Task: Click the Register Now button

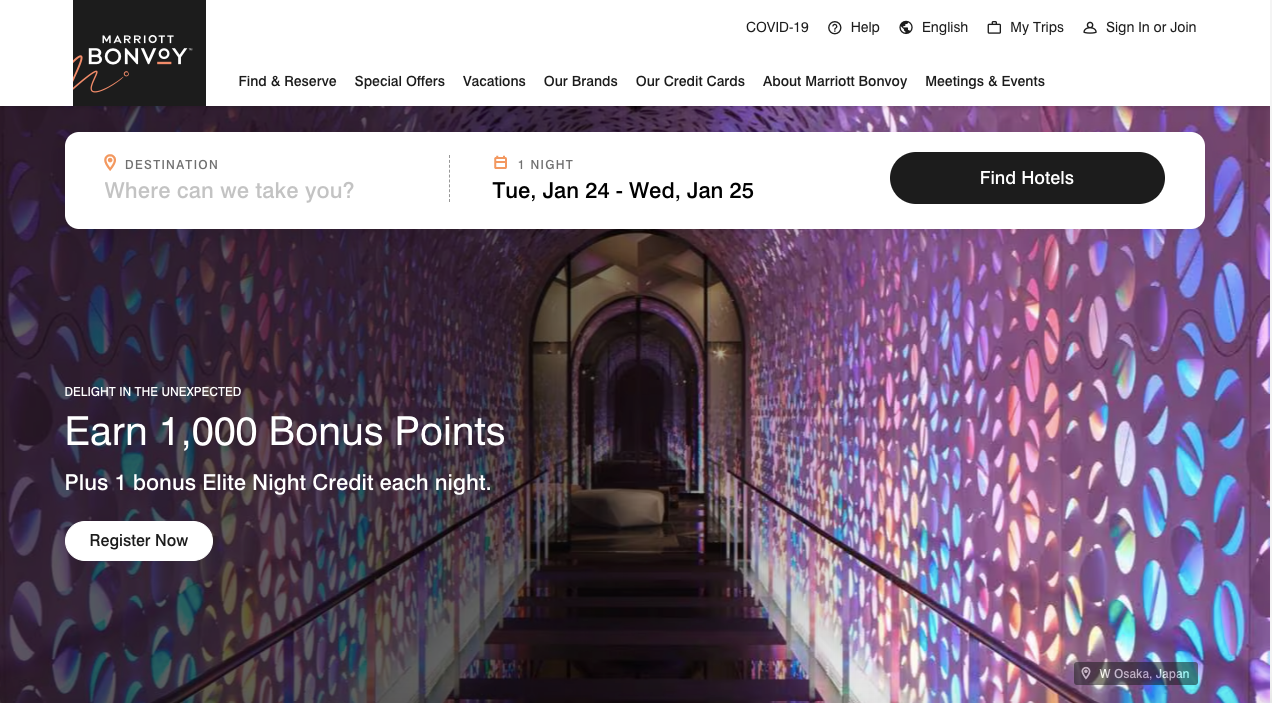Action: pyautogui.click(x=139, y=541)
